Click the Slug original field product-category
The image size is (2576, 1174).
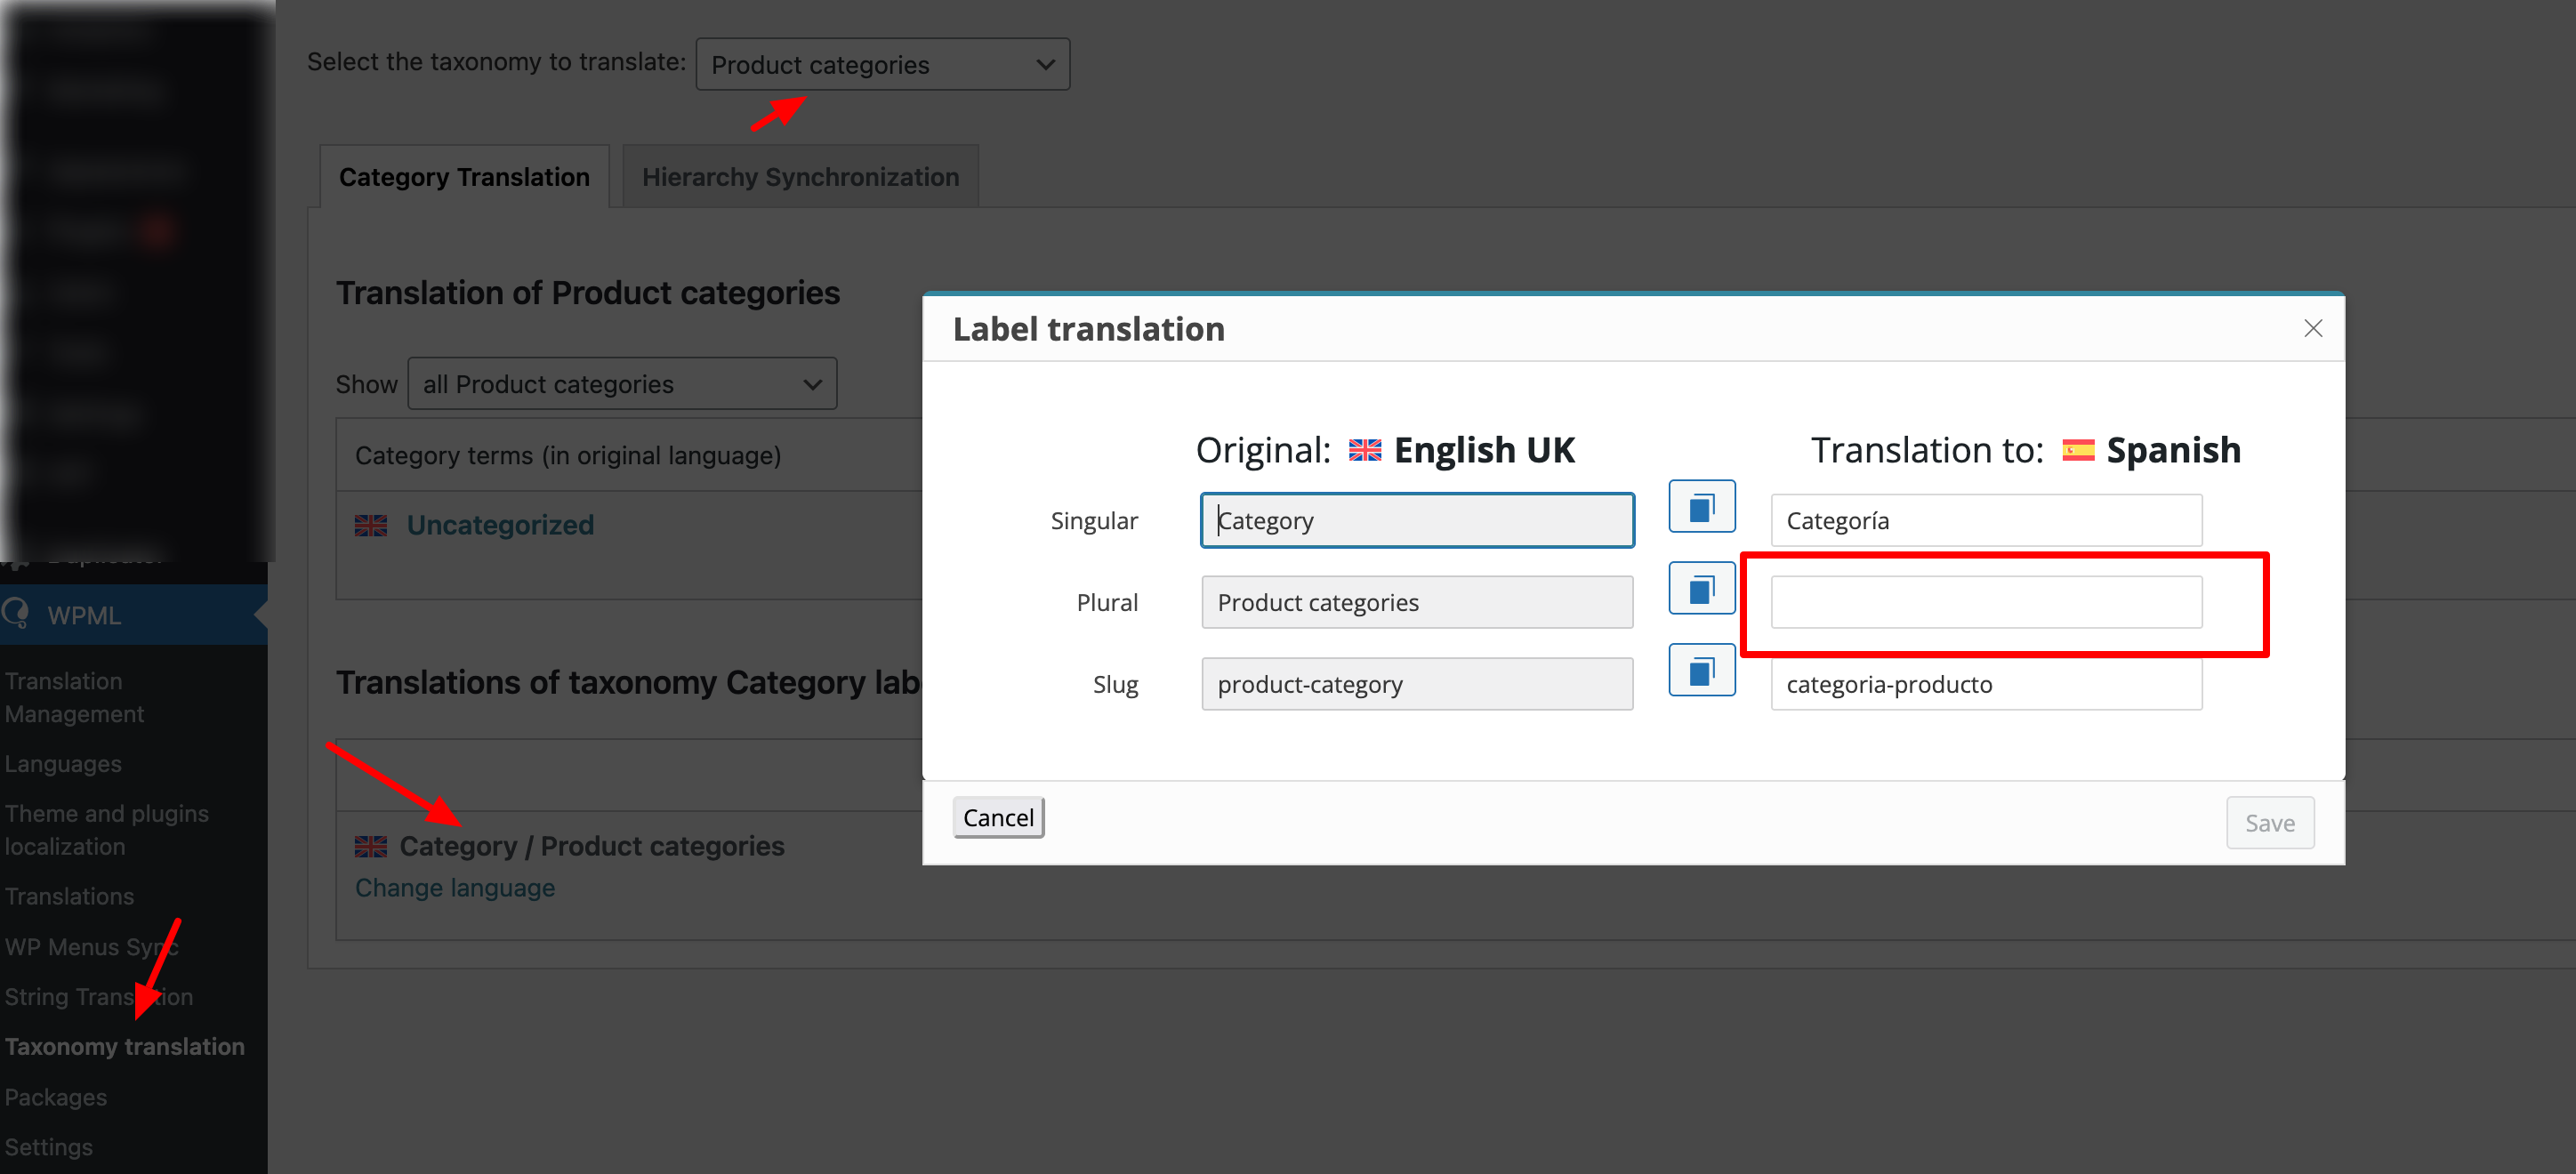[x=1417, y=685]
